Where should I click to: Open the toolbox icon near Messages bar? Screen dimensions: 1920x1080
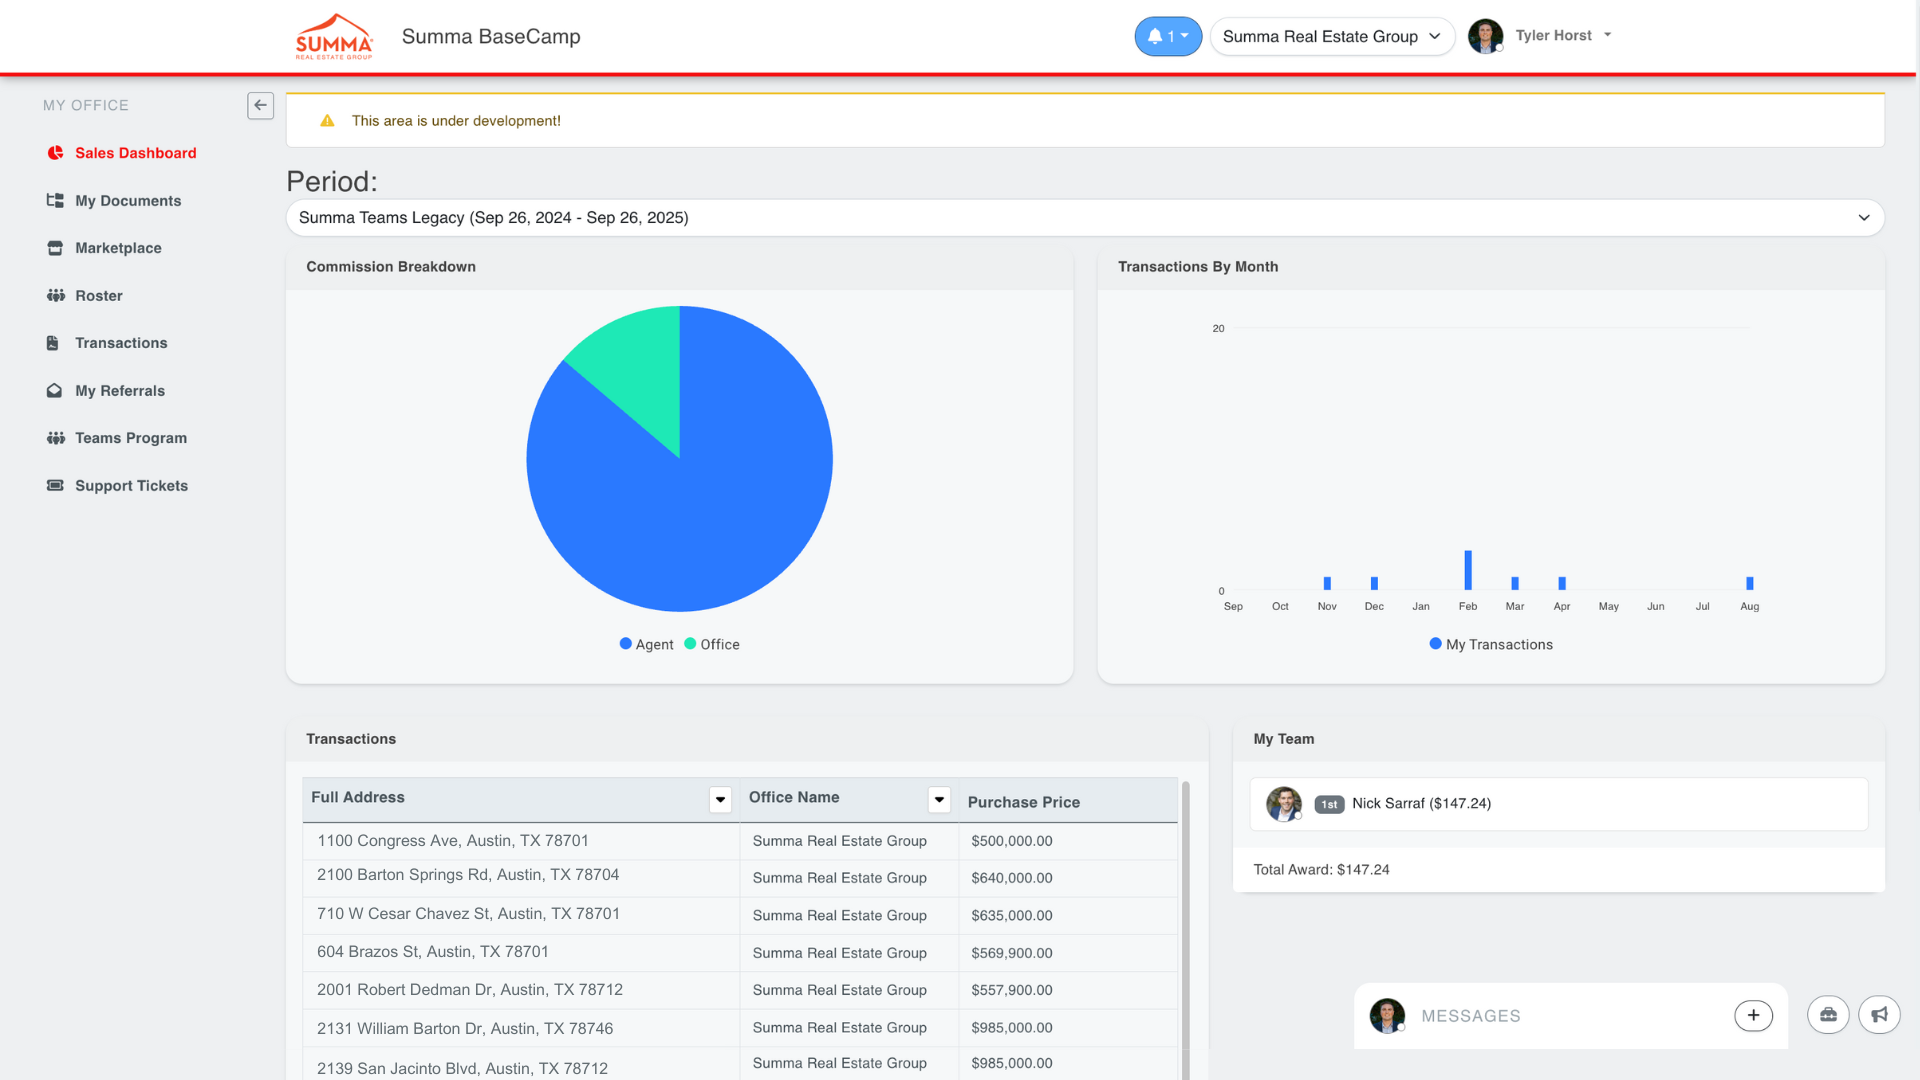point(1828,1014)
